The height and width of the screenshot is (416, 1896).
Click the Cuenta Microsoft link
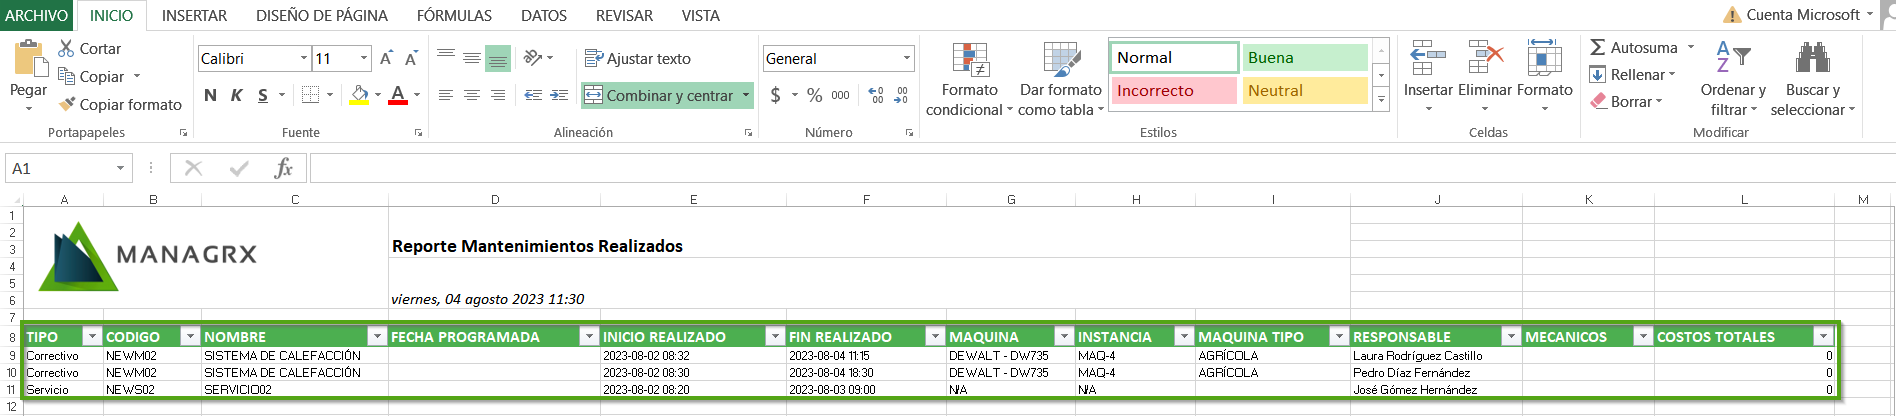coord(1802,15)
